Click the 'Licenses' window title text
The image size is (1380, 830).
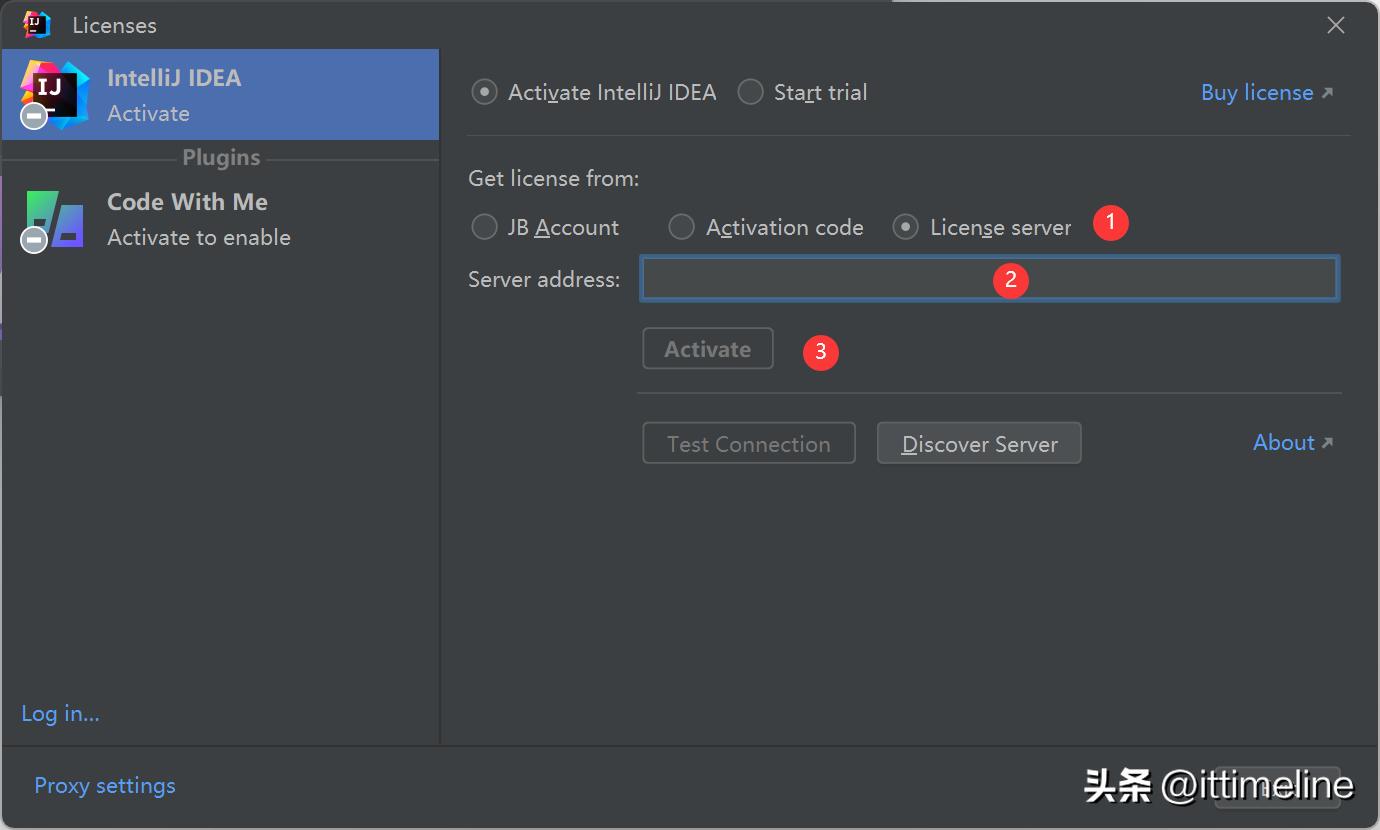pyautogui.click(x=114, y=25)
